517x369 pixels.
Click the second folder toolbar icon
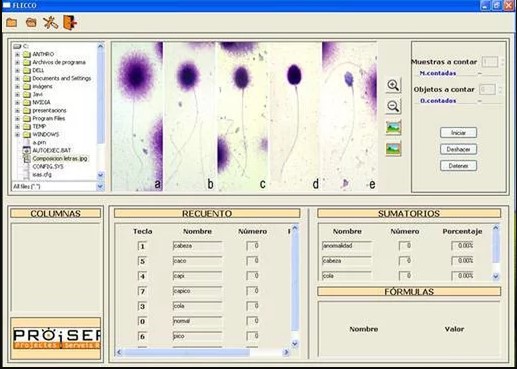31,23
